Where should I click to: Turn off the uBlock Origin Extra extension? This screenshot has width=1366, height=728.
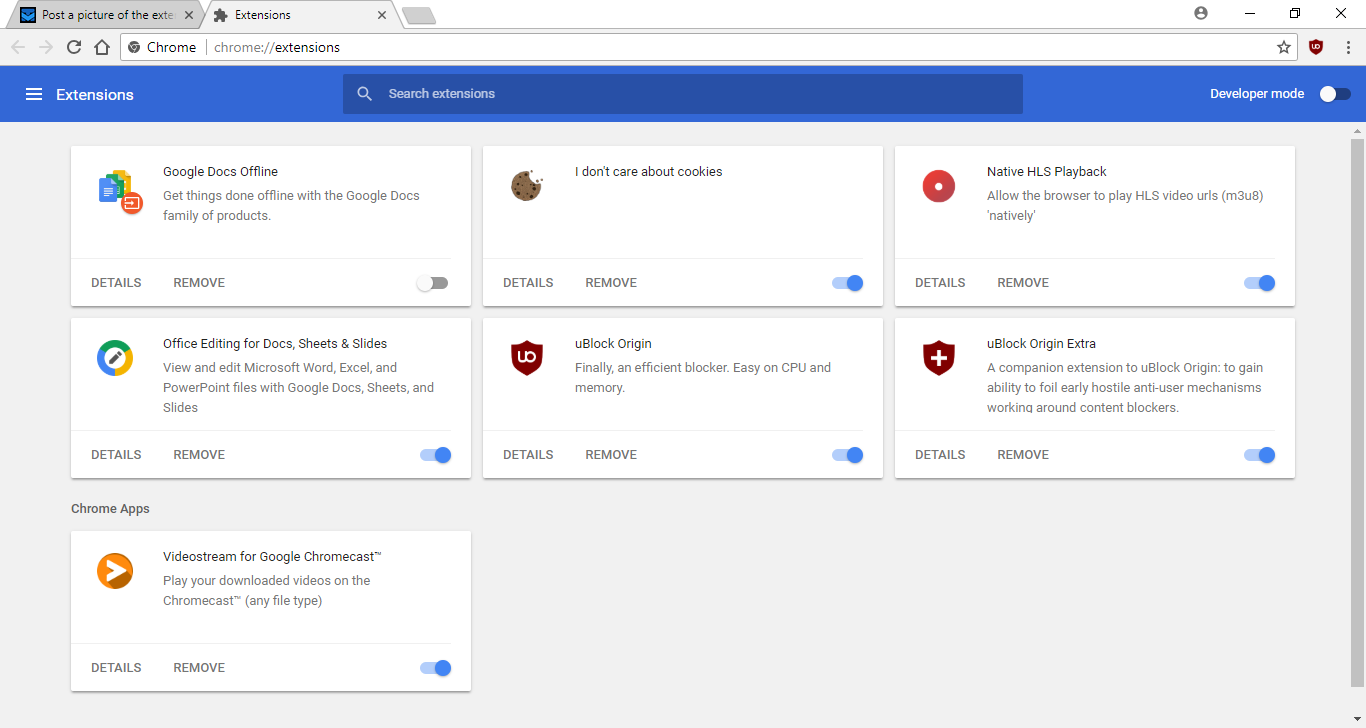1259,455
